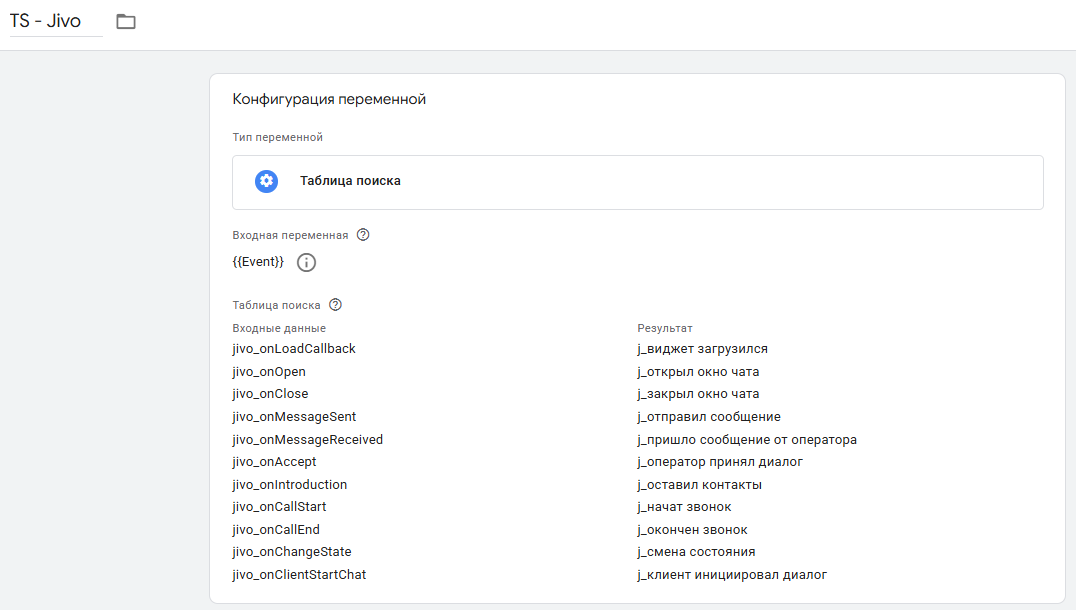Open the folder icon next to TS - Jivo
This screenshot has width=1076, height=610.
(x=126, y=21)
